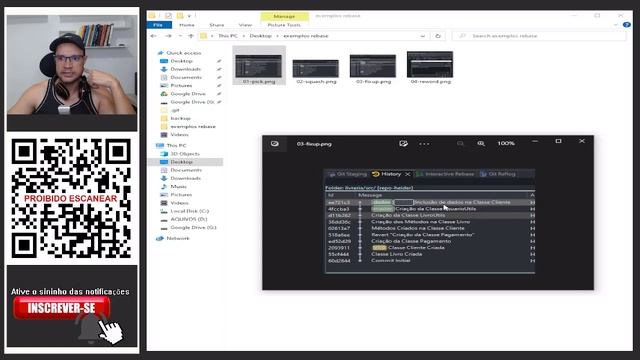Open the Explorer Help icon
The height and width of the screenshot is (360, 640).
(x=627, y=25)
